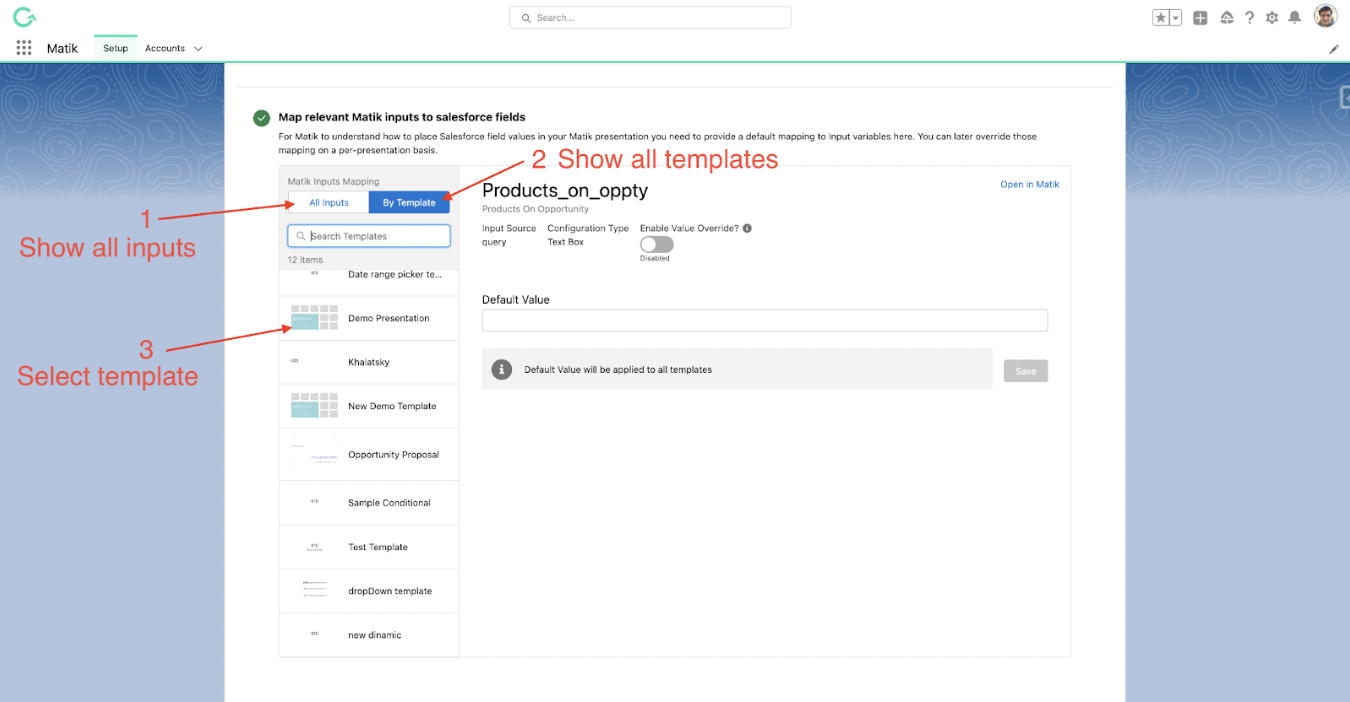Open the Salesforce guidance cloud icon
The width and height of the screenshot is (1350, 702).
click(1227, 18)
